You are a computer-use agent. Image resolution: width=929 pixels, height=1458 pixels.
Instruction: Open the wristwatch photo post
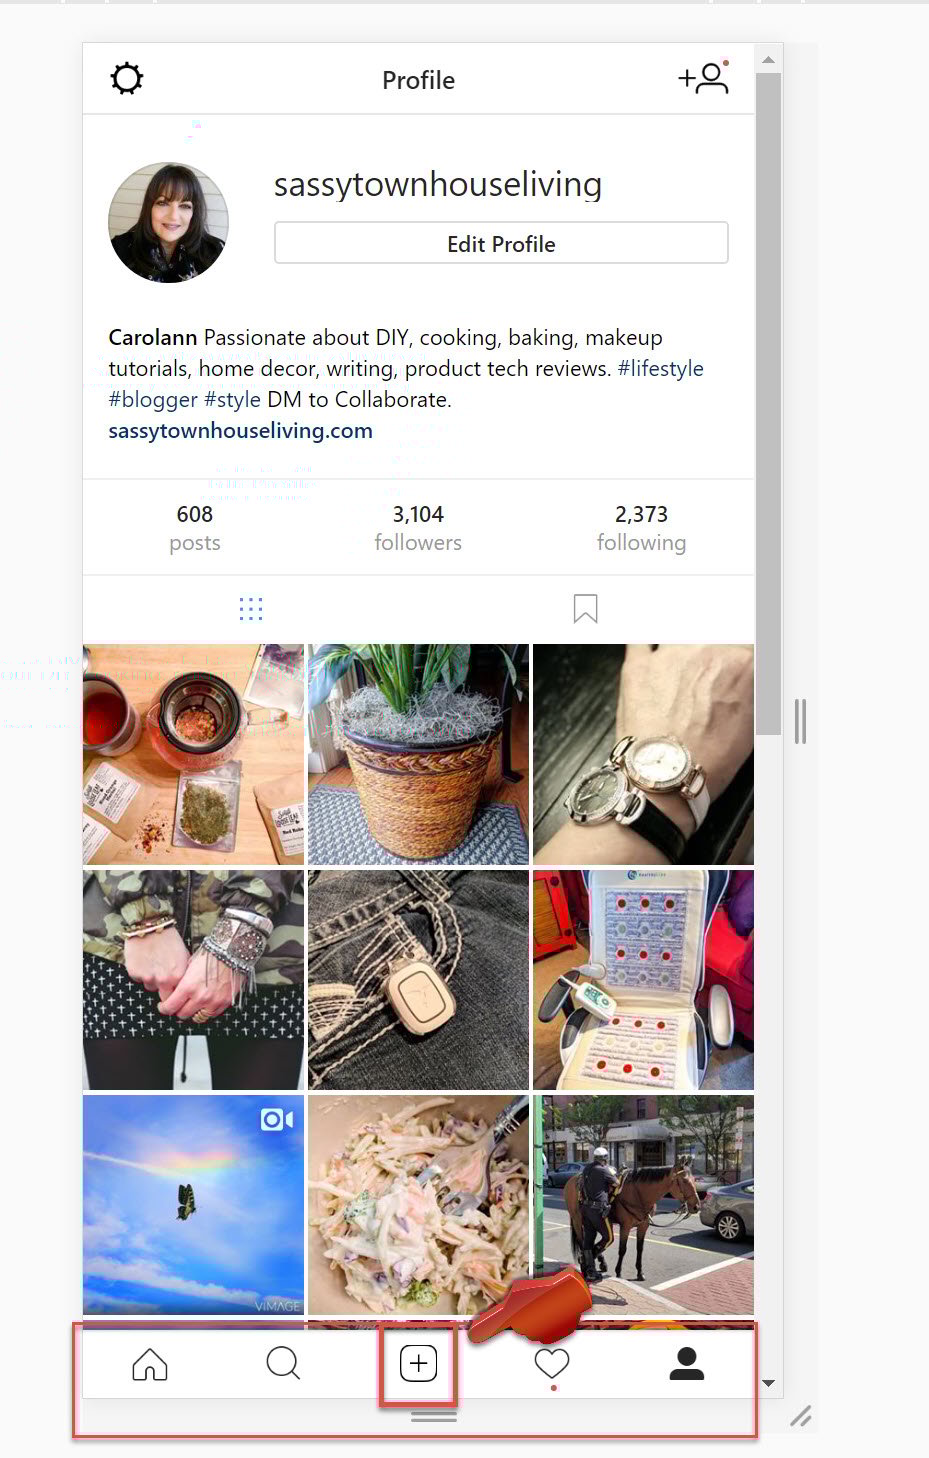pyautogui.click(x=643, y=754)
